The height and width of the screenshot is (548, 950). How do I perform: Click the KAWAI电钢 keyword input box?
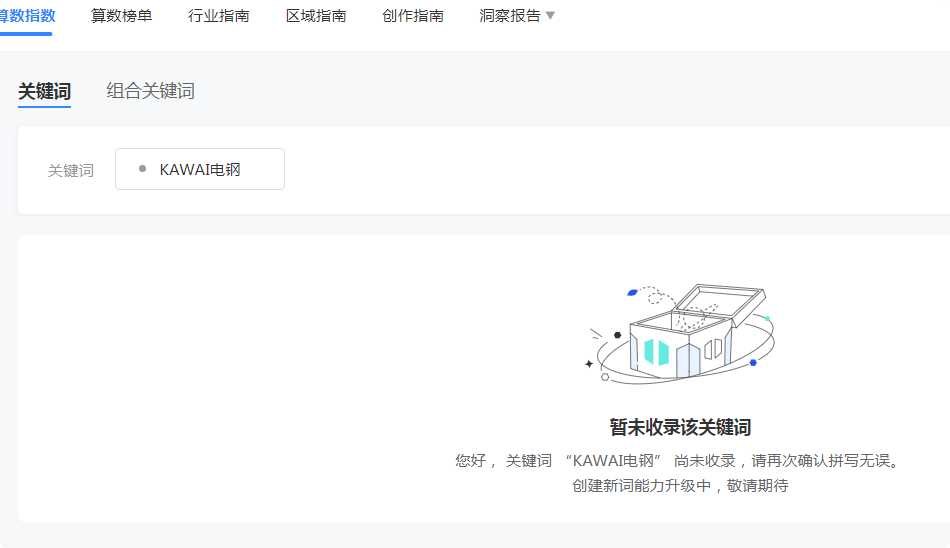(x=200, y=169)
